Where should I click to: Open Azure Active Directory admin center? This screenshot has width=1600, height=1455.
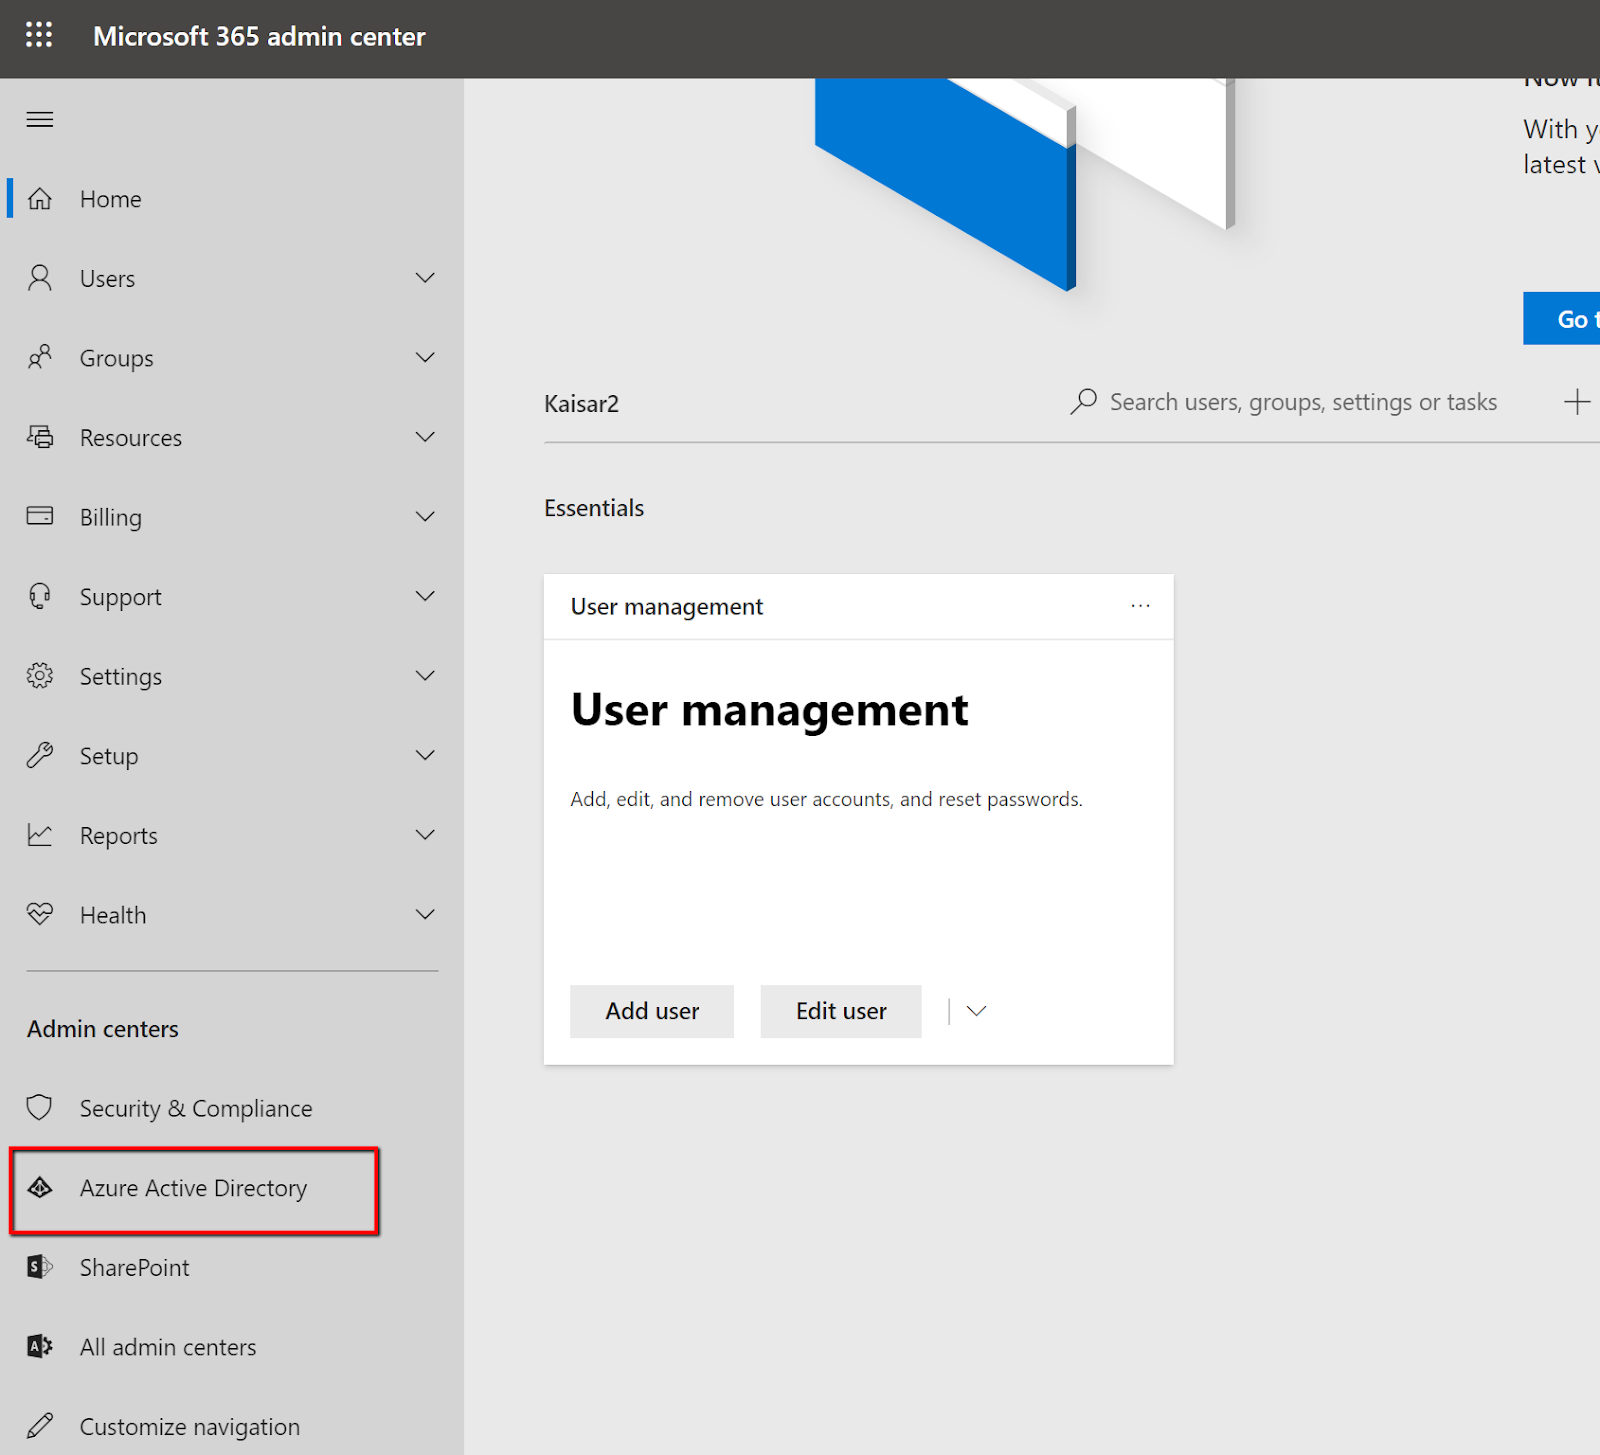coord(194,1188)
